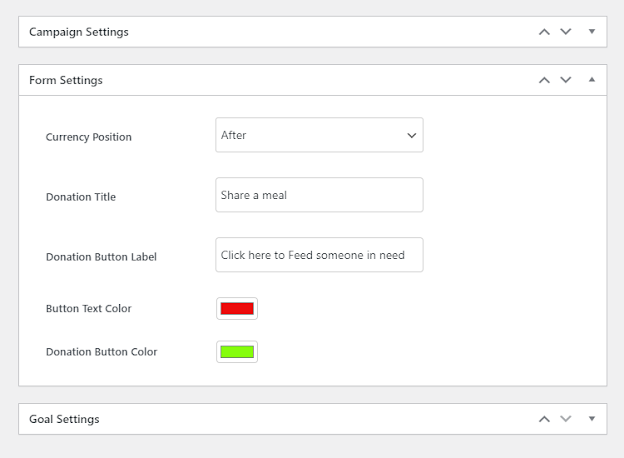Screen dimensions: 624x458
Task: Open the red Button Text Color swatch
Action: click(237, 308)
